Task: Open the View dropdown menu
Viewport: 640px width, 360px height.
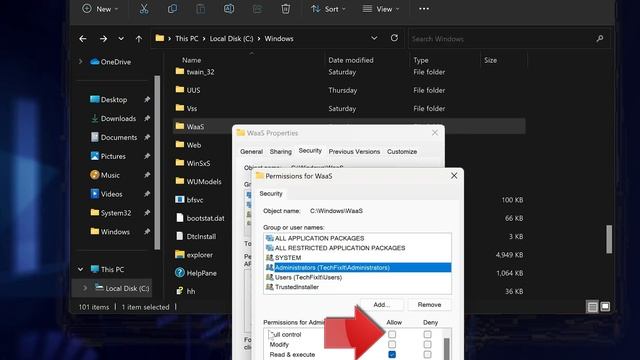Action: [x=381, y=9]
